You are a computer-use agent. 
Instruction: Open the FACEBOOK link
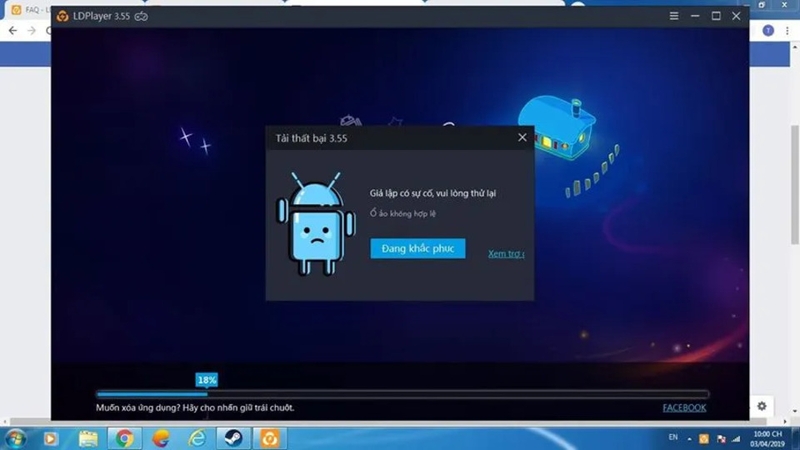tap(684, 408)
